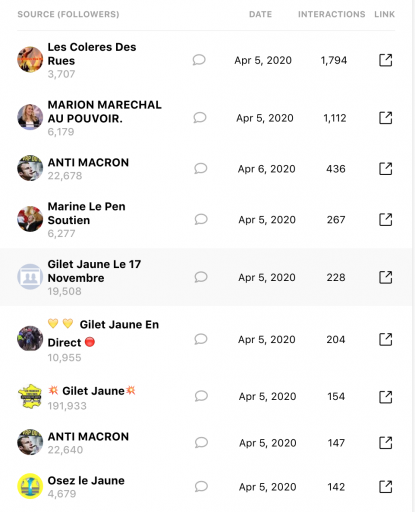The image size is (415, 512).
Task: Open the Marine Le Pen Soutien source name
Action: (86, 213)
